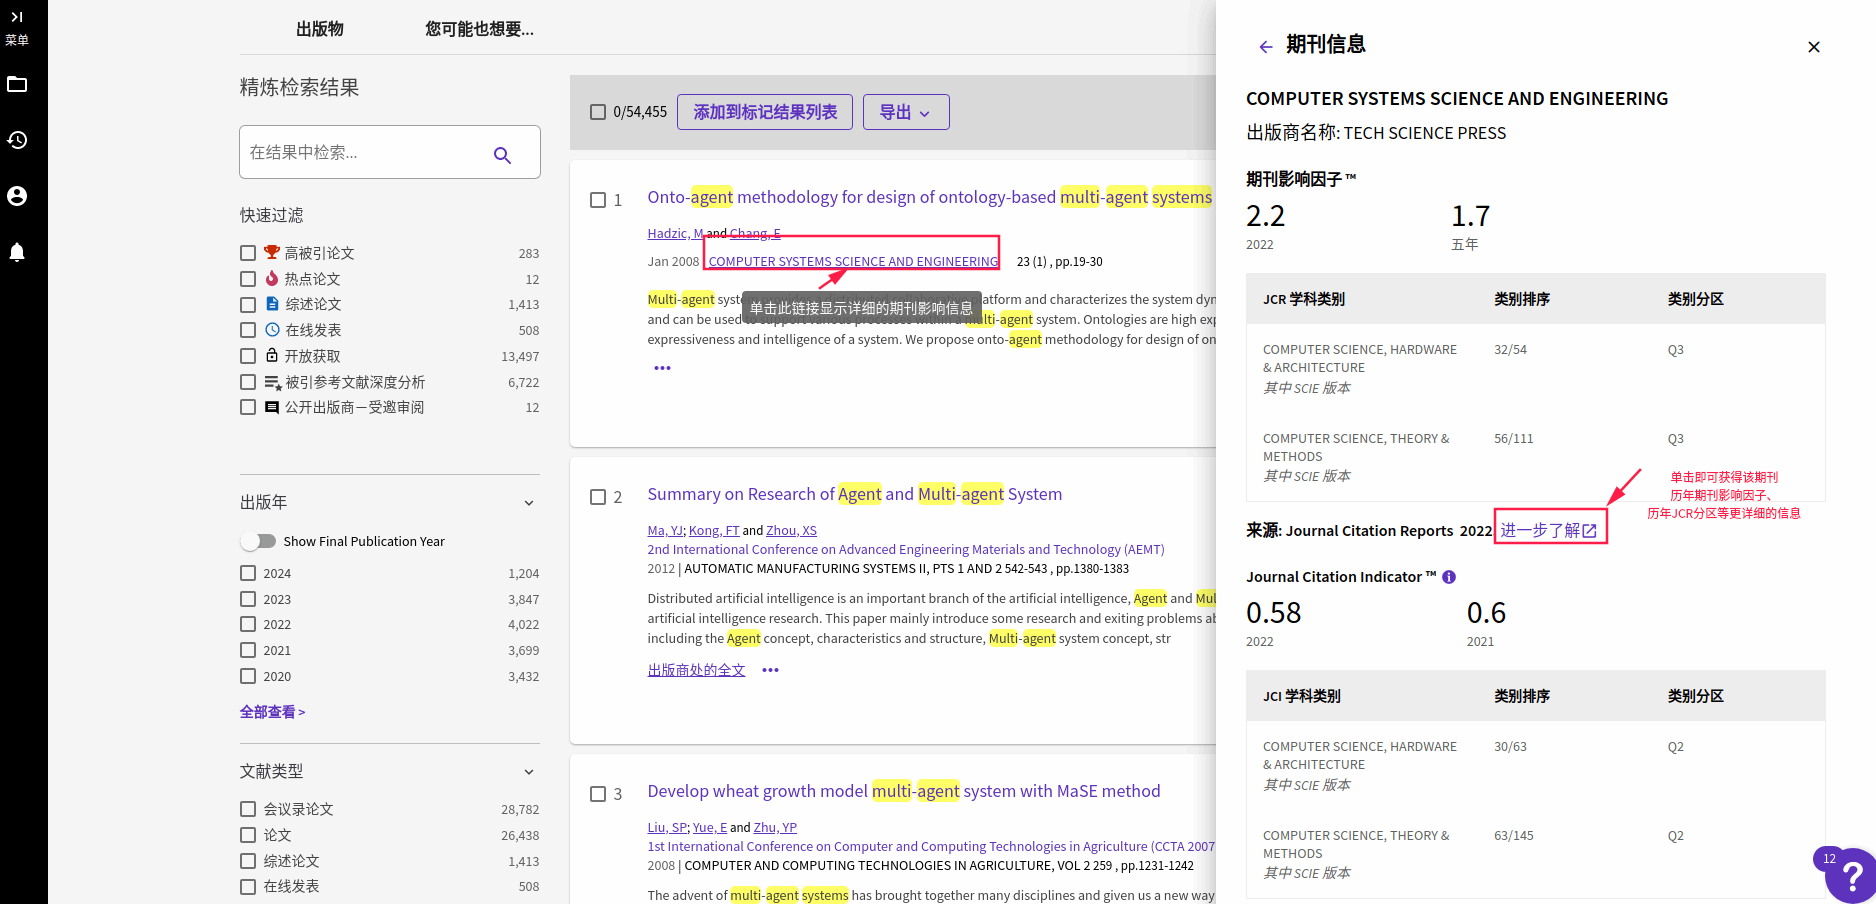Open the search history clock icon
The height and width of the screenshot is (904, 1876).
17,140
